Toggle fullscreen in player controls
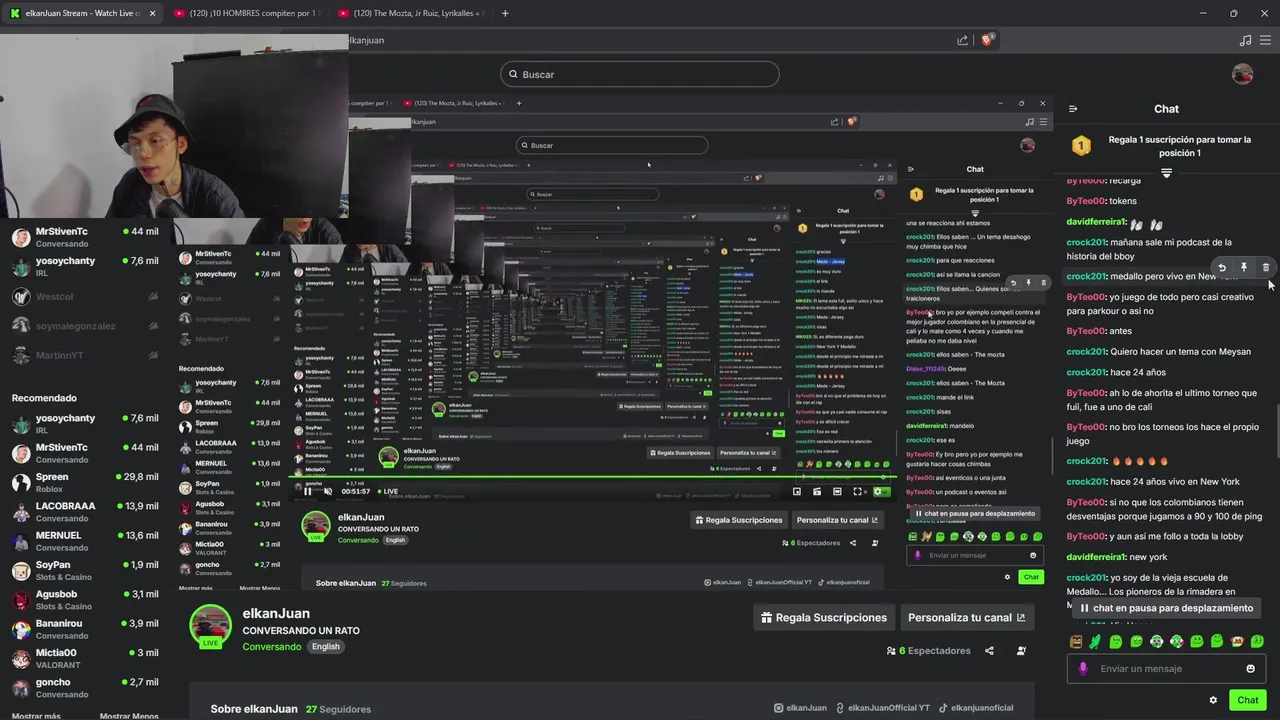Viewport: 1280px width, 720px height. (857, 491)
